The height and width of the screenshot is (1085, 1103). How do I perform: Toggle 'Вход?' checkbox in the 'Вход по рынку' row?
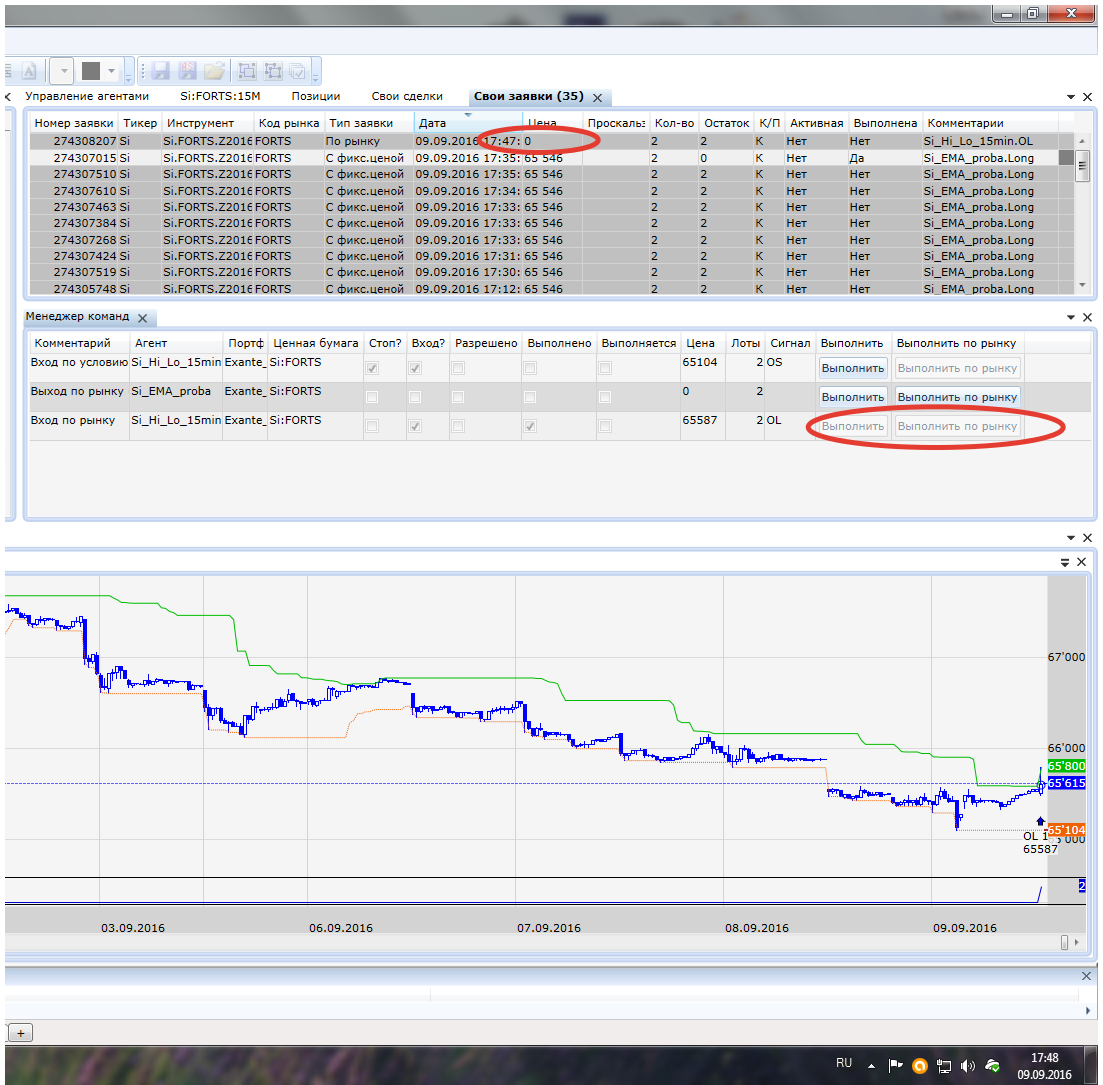pos(416,426)
